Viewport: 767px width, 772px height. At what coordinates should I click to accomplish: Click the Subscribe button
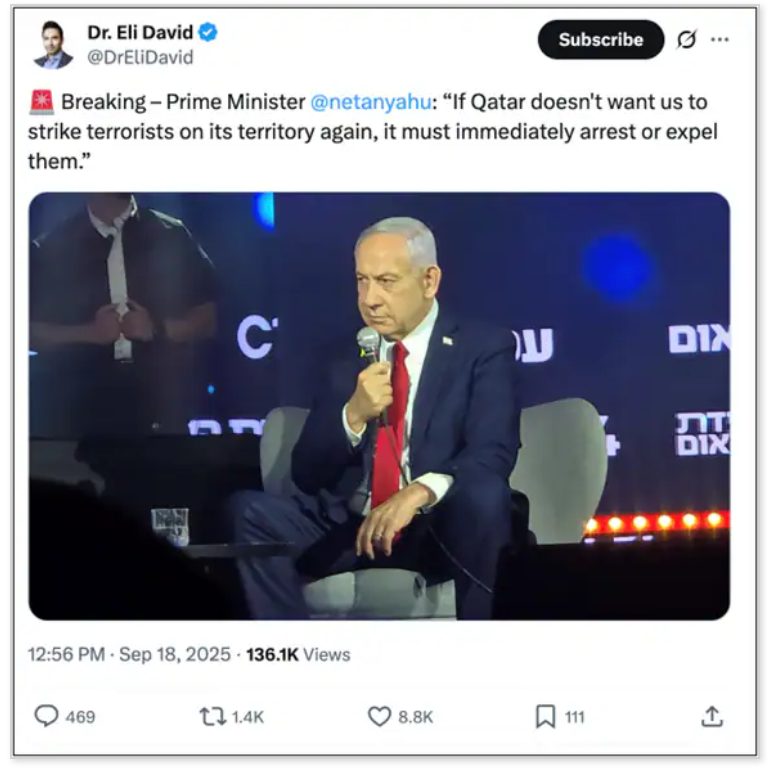click(601, 39)
